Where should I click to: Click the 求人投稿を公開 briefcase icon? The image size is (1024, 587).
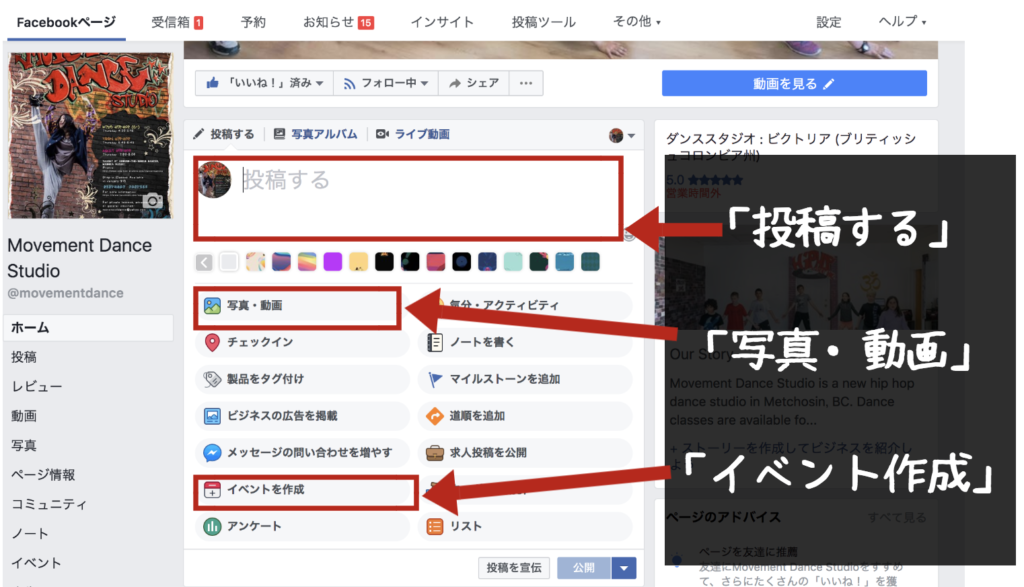[x=435, y=452]
